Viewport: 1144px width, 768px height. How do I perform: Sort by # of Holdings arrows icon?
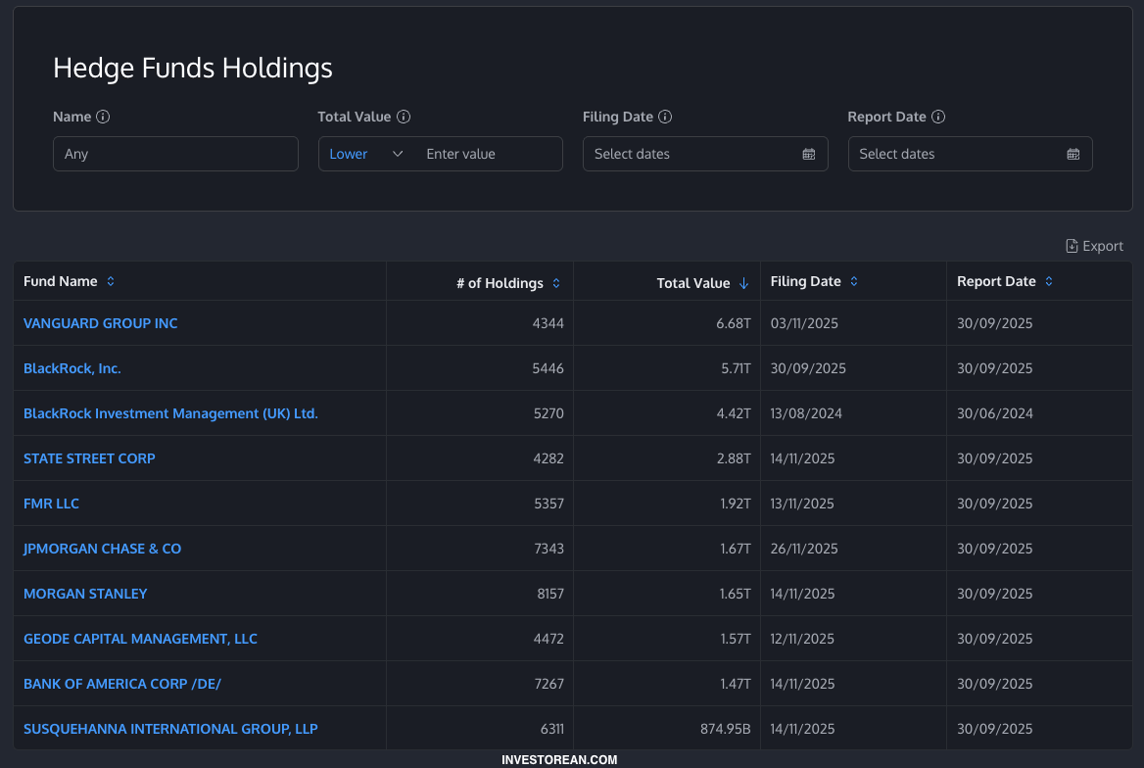point(556,283)
